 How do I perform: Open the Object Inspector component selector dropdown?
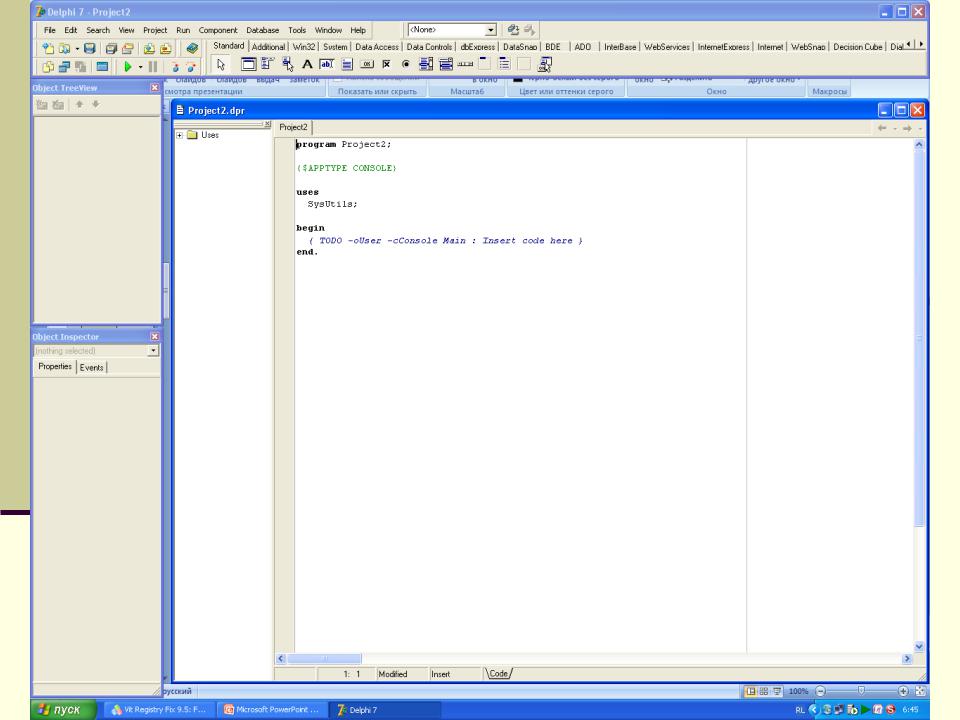coord(153,351)
